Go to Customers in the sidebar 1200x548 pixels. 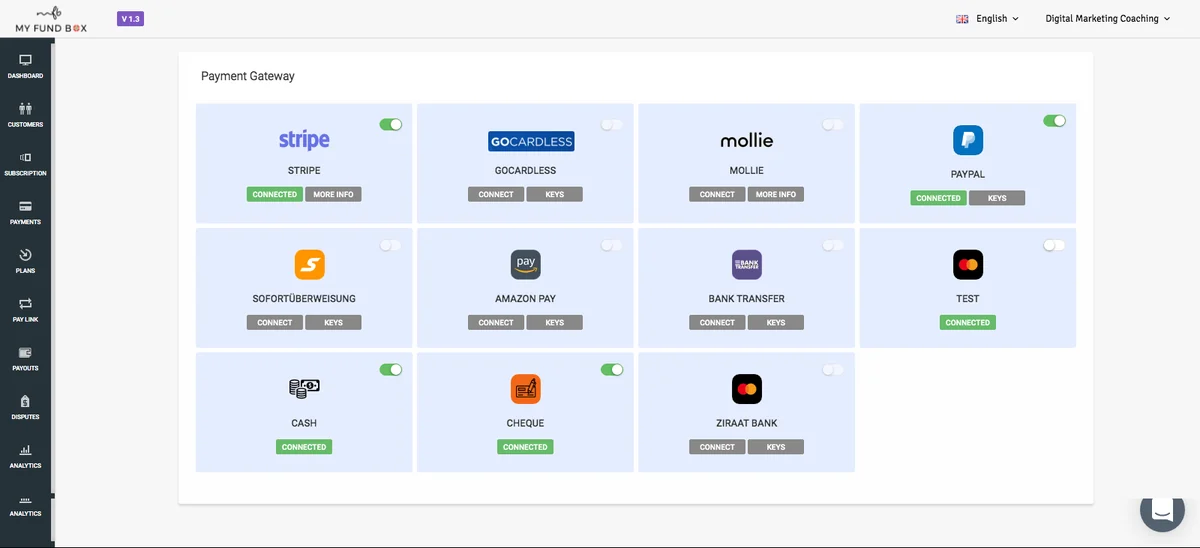25,116
